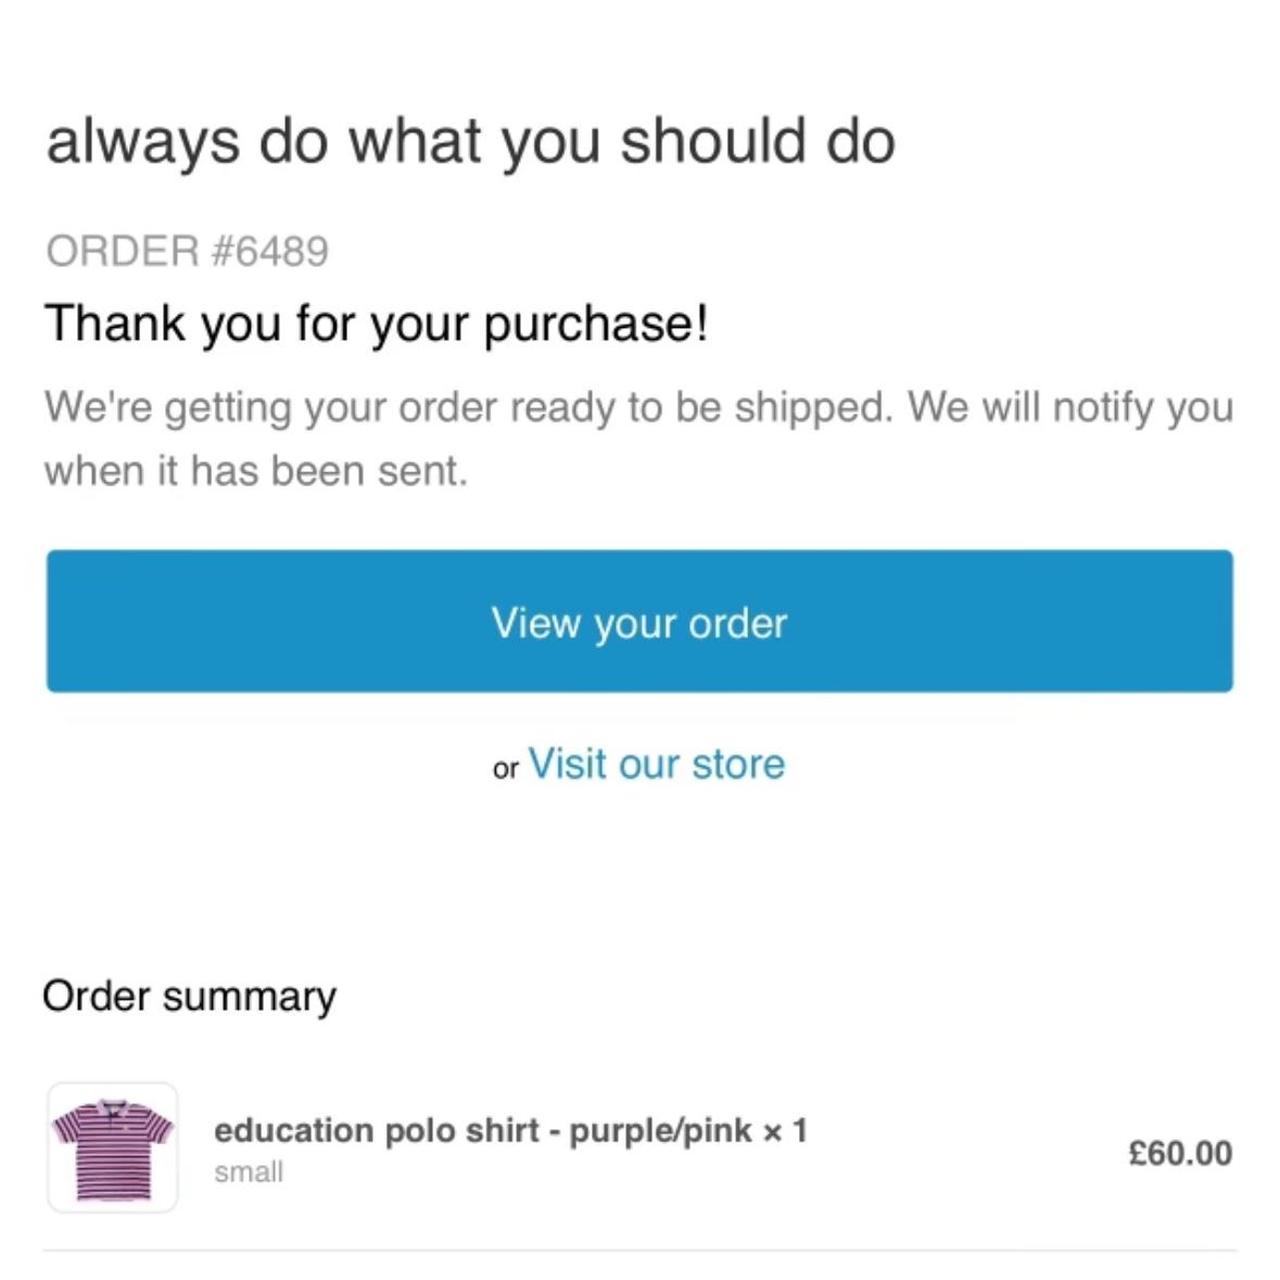This screenshot has height=1280, width=1280.
Task: Click the small size label
Action: tap(248, 1172)
